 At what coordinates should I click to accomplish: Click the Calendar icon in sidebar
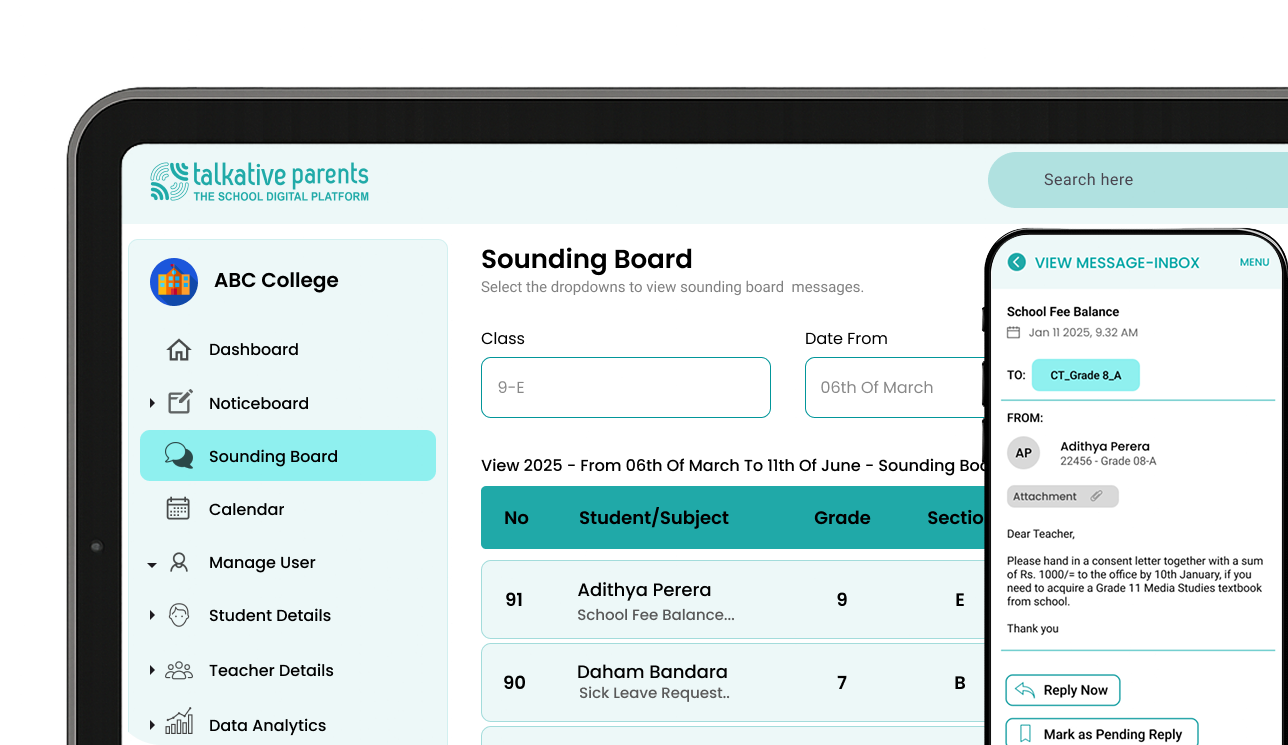pos(178,509)
